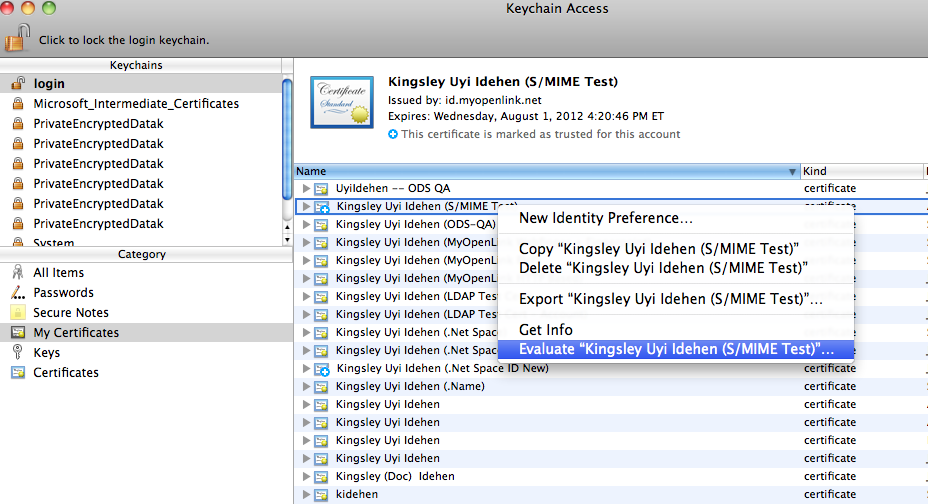Click the padlock icon to lock login keychain
Viewport: 928px width, 504px height.
pos(18,38)
